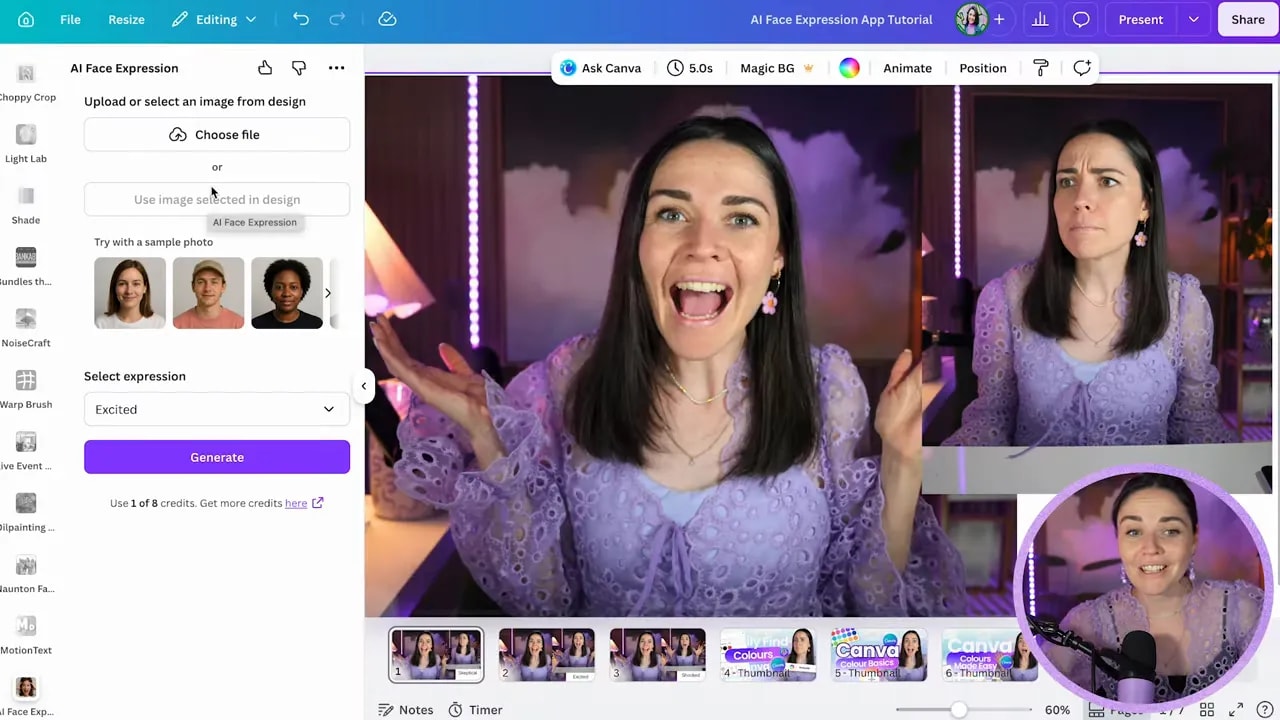Select the woman in white sample photo
This screenshot has width=1280, height=720.
point(130,293)
